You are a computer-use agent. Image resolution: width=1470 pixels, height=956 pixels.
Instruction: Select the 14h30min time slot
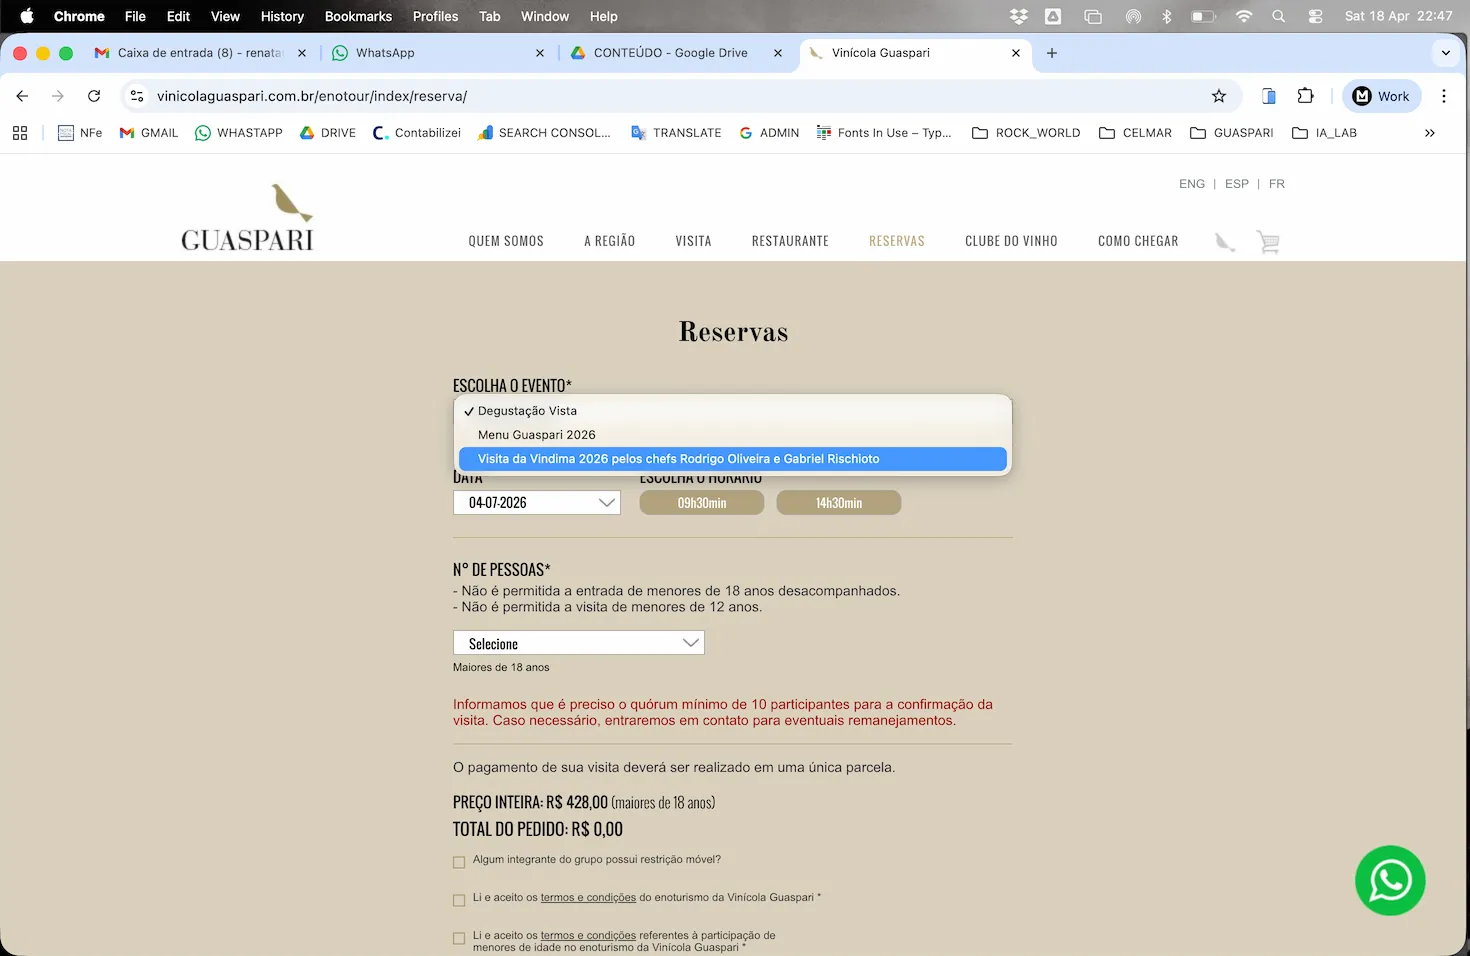tap(839, 503)
